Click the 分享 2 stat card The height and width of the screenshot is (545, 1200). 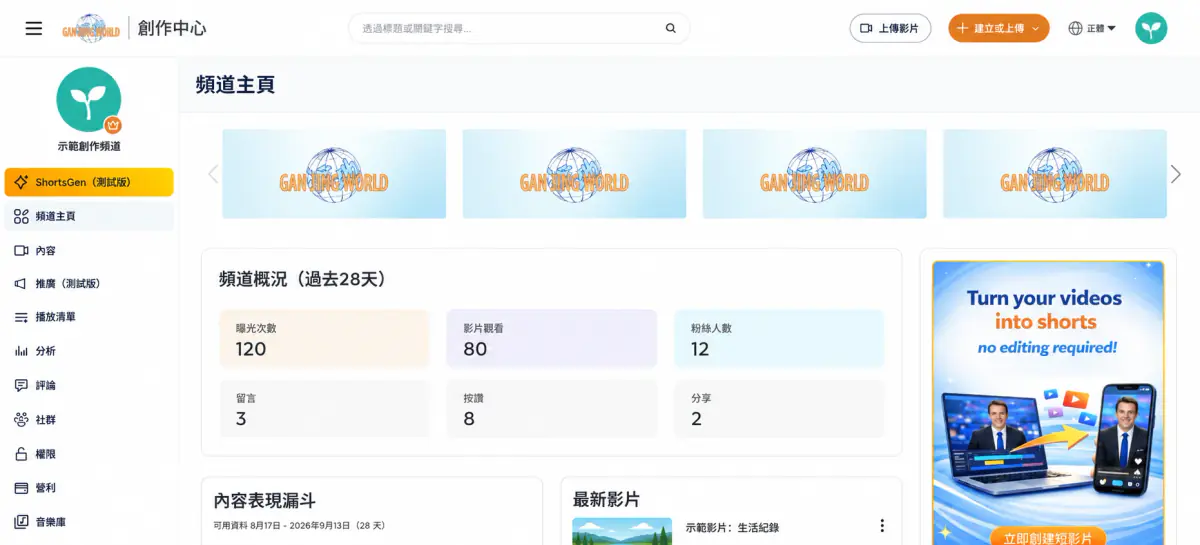pos(779,408)
